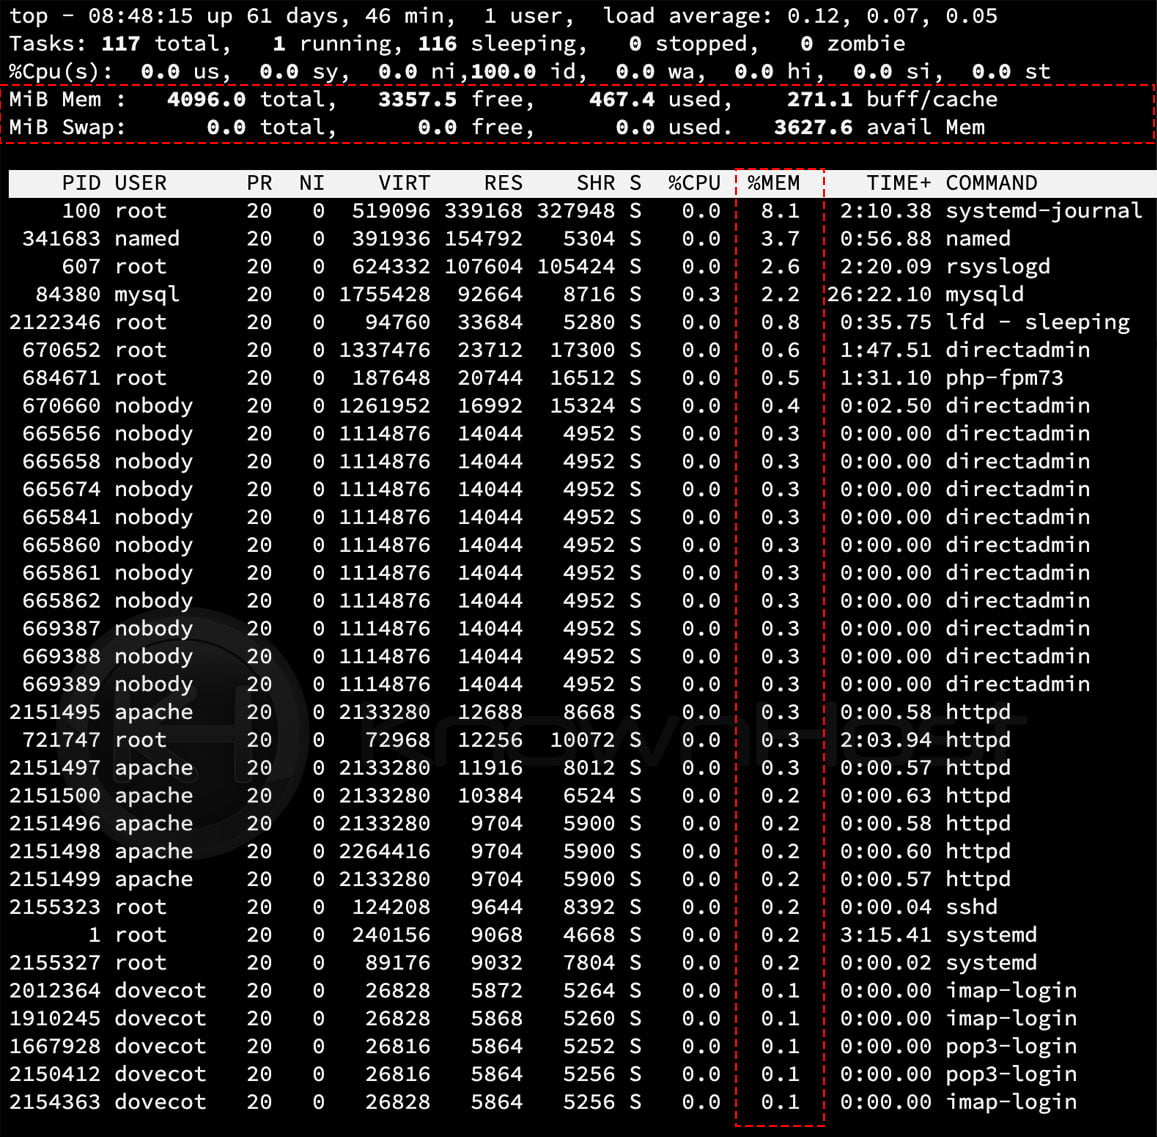Click the %CPU column header
Viewport: 1157px width, 1137px height.
(696, 183)
